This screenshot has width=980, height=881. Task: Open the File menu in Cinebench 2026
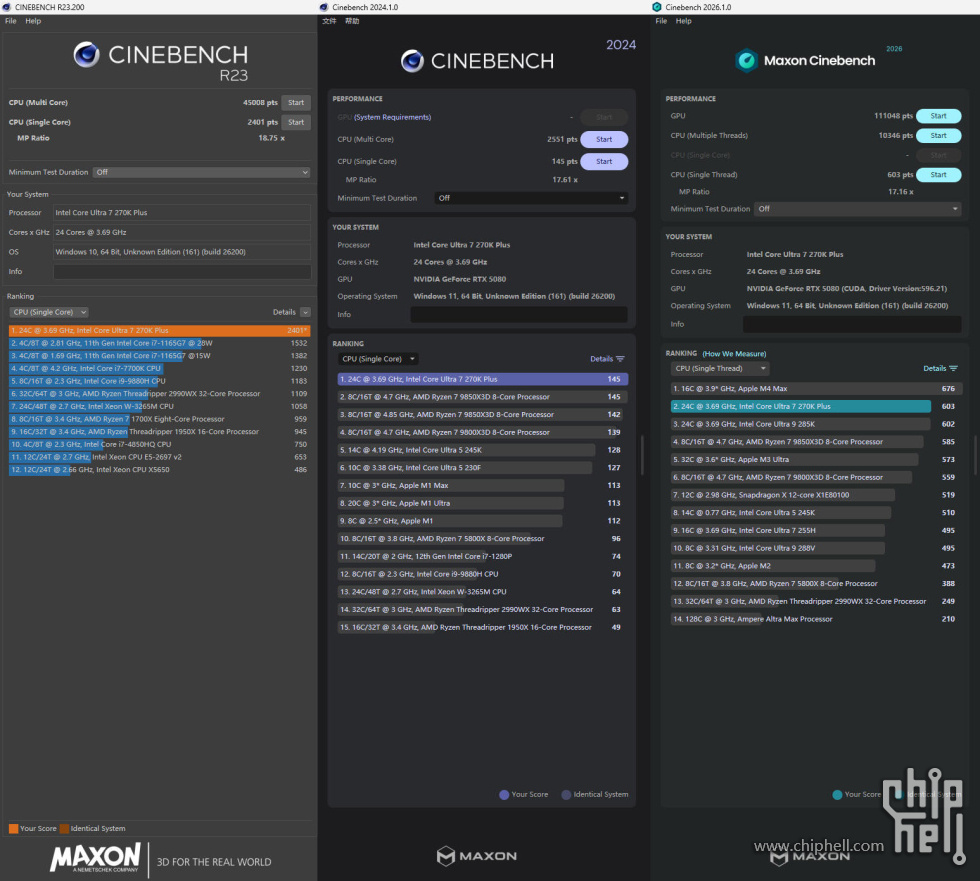click(x=661, y=21)
